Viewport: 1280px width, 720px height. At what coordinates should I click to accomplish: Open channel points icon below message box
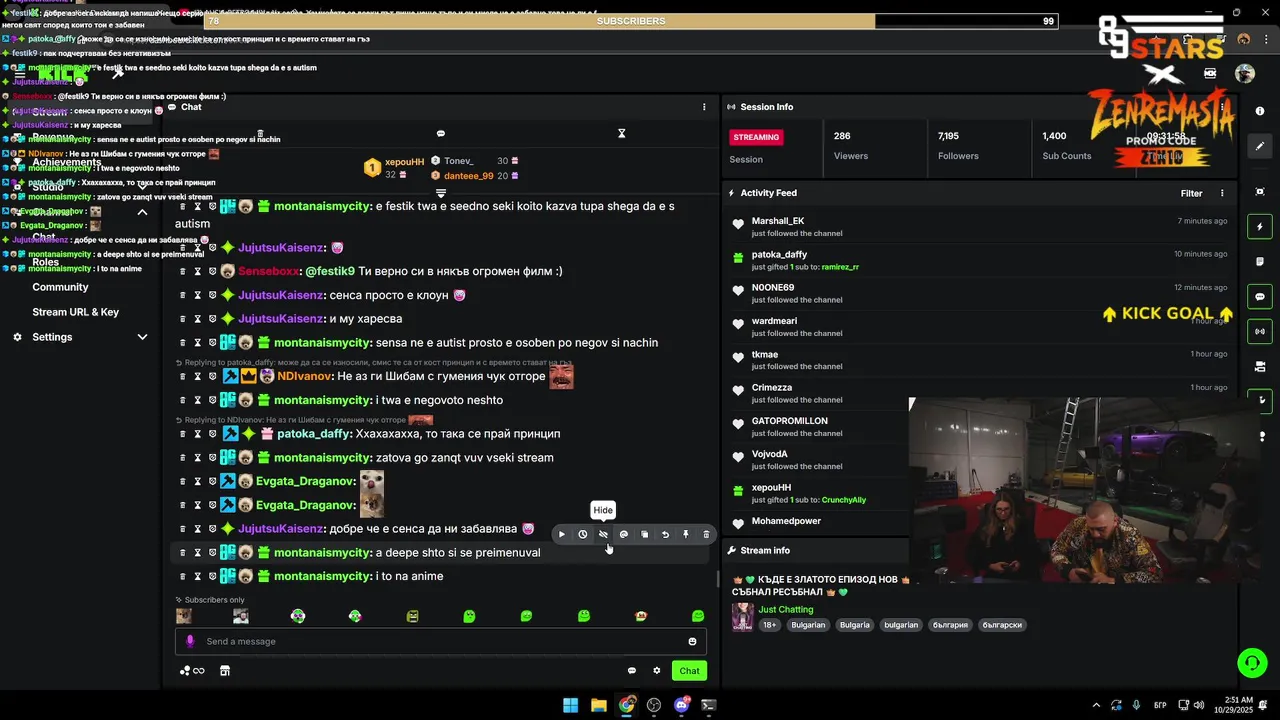point(191,671)
